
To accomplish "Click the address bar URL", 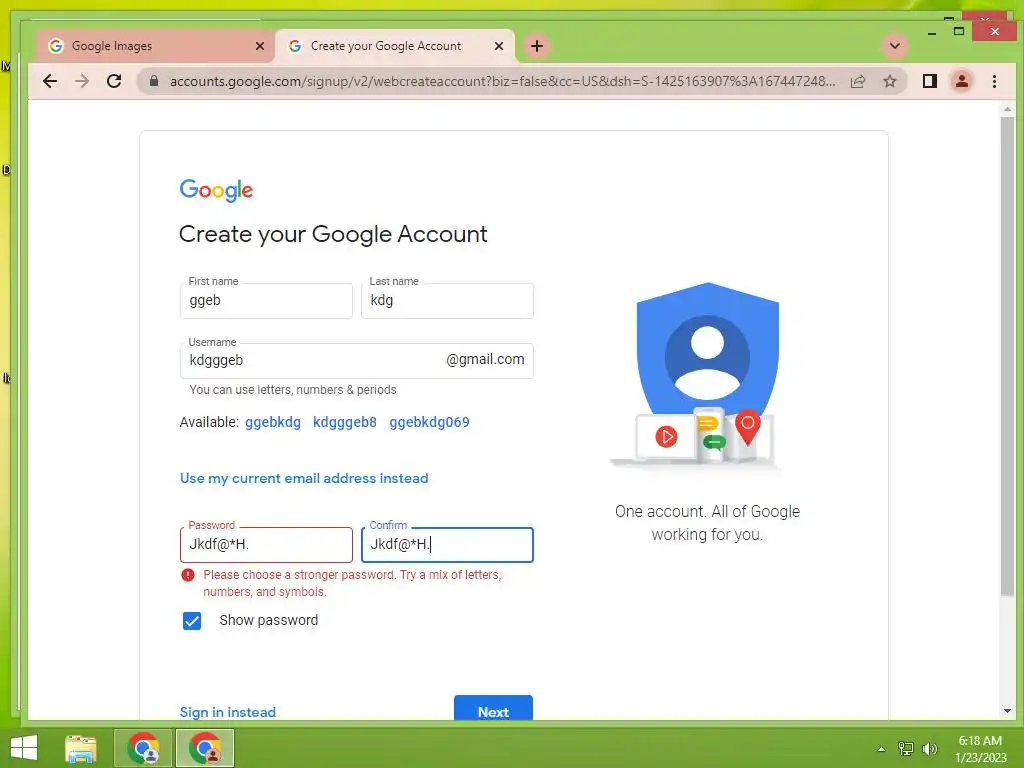I will (502, 81).
